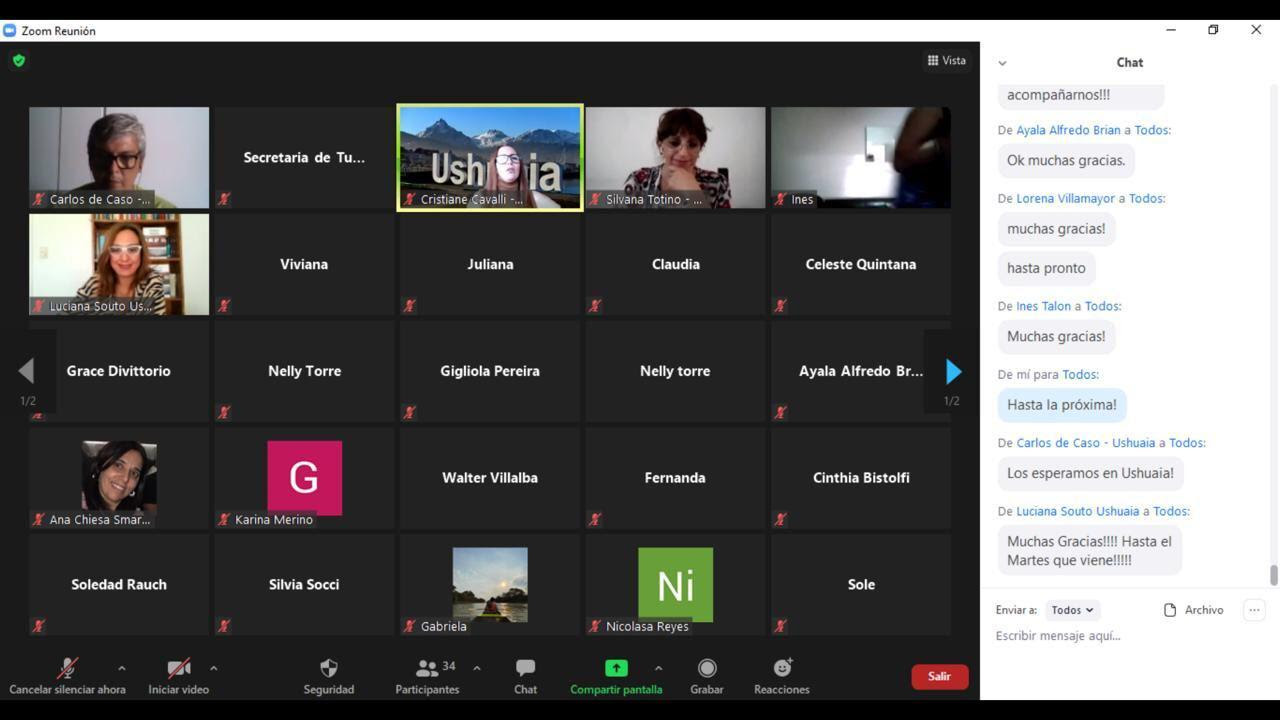The image size is (1280, 720).
Task: Open the chat more options ellipsis
Action: 1254,610
